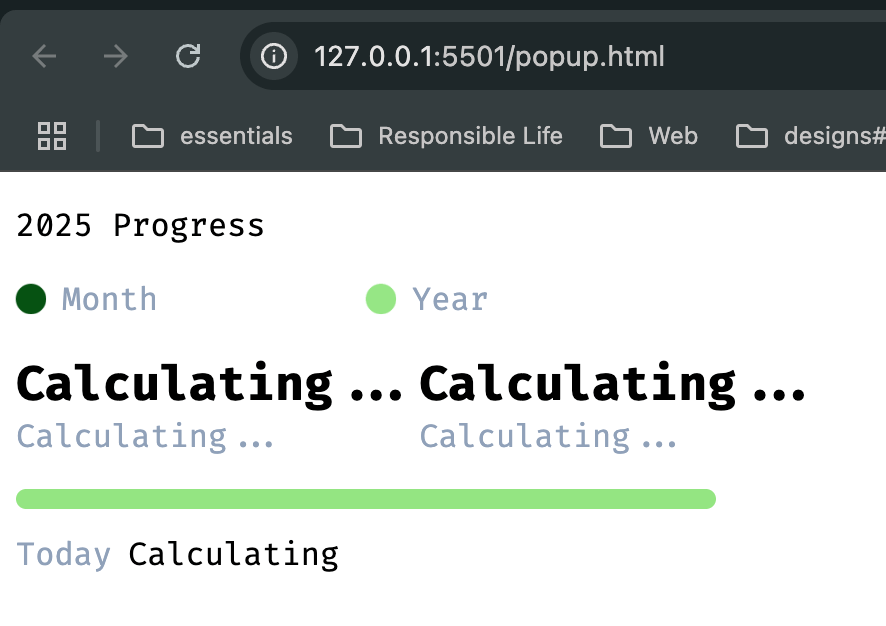Click the address bar URL text

(x=489, y=56)
